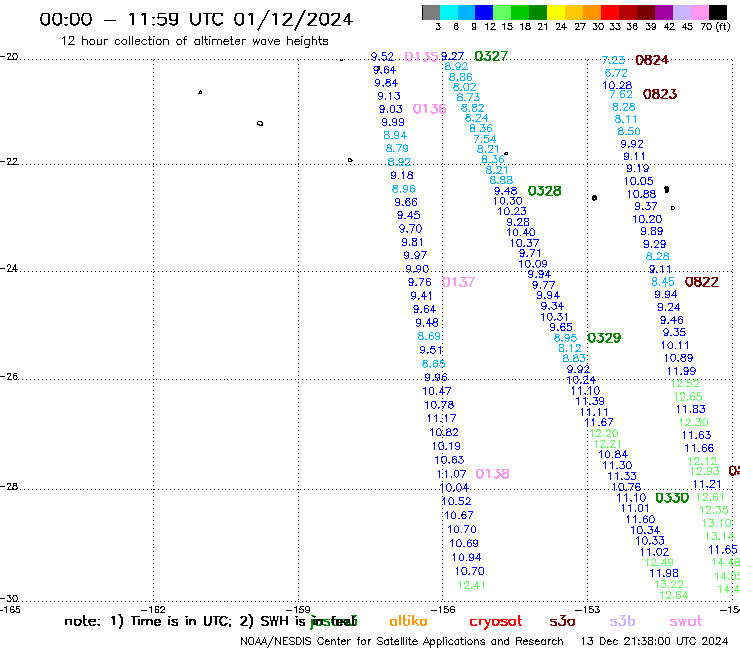Select the wave height reading 13.22
This screenshot has width=740, height=650.
tap(669, 584)
